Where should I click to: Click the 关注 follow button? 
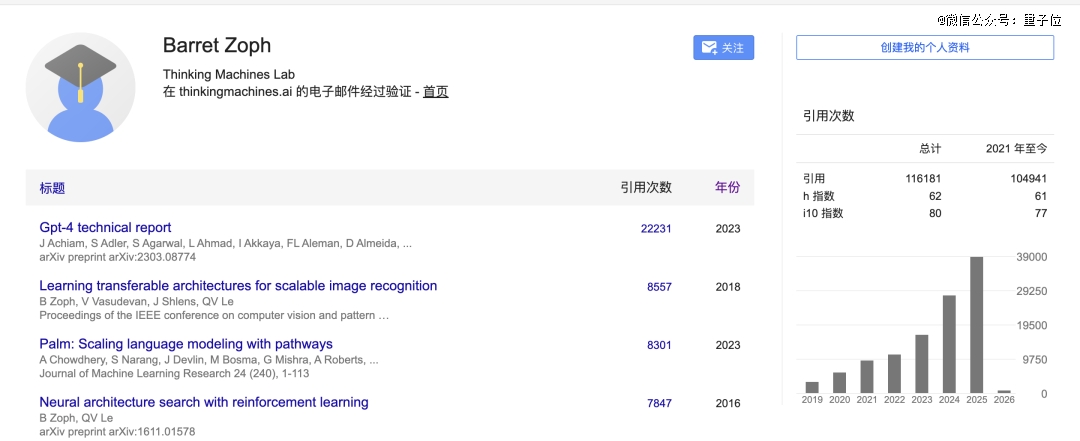coord(723,48)
